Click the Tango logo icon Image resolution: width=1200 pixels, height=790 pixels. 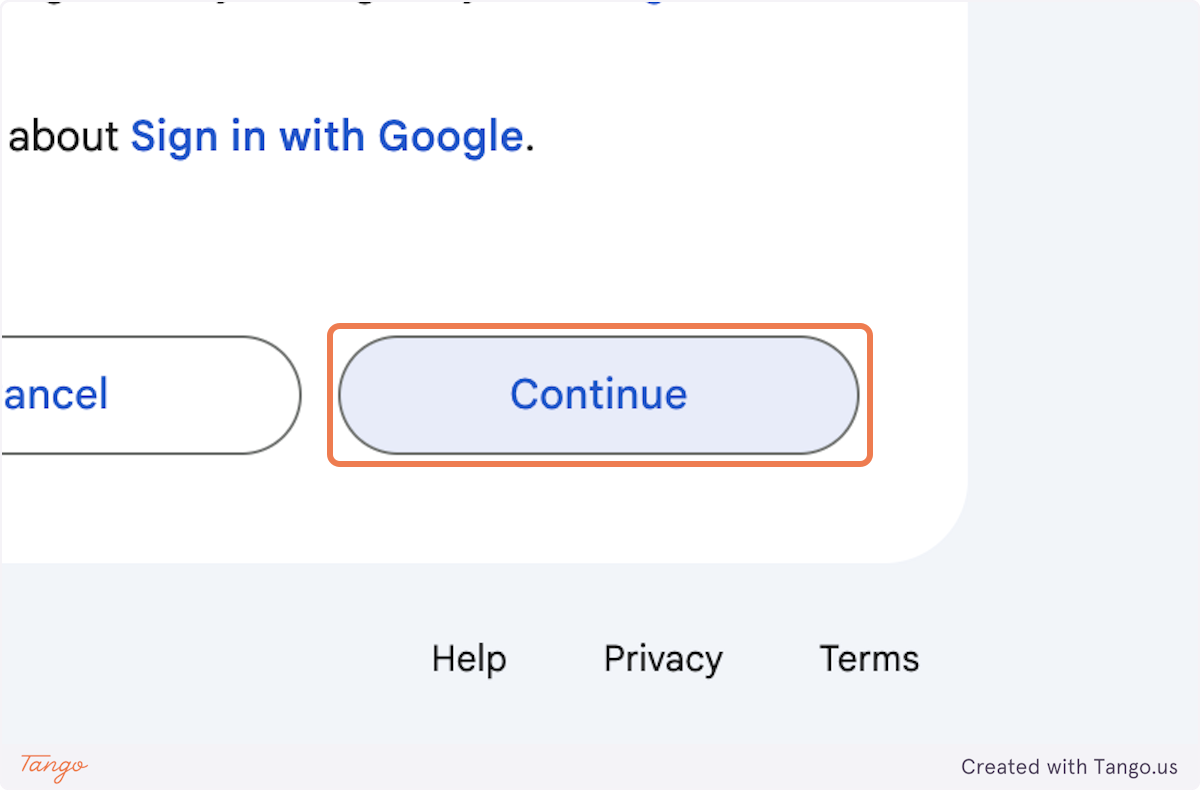pyautogui.click(x=54, y=767)
